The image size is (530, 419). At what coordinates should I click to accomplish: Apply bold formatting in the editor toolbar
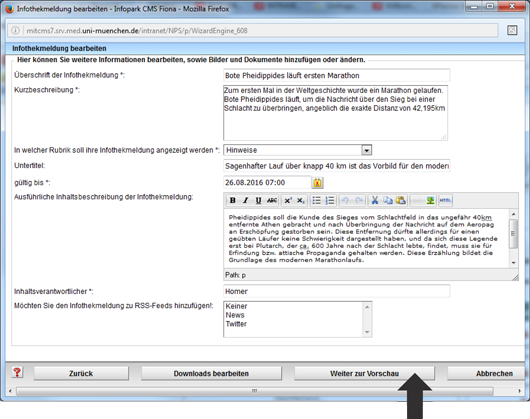pos(233,200)
